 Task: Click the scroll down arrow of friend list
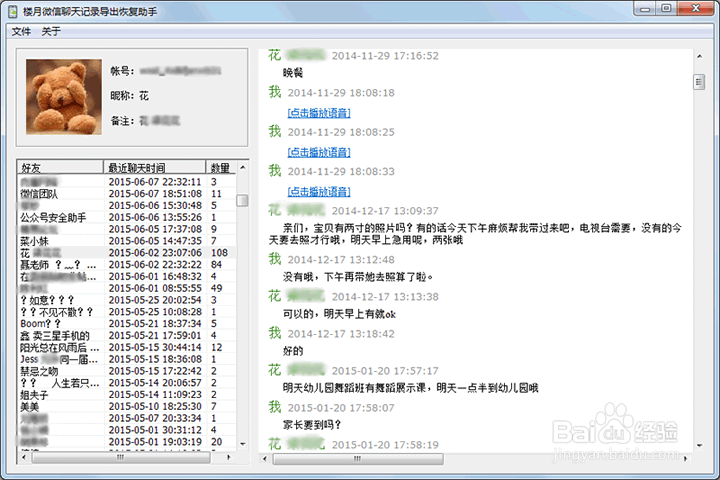click(242, 444)
